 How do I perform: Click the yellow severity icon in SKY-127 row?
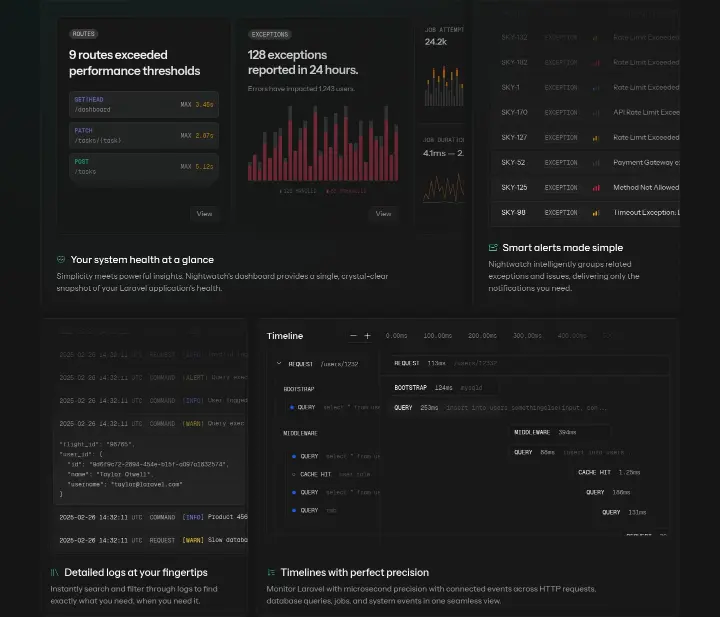pyautogui.click(x=596, y=138)
